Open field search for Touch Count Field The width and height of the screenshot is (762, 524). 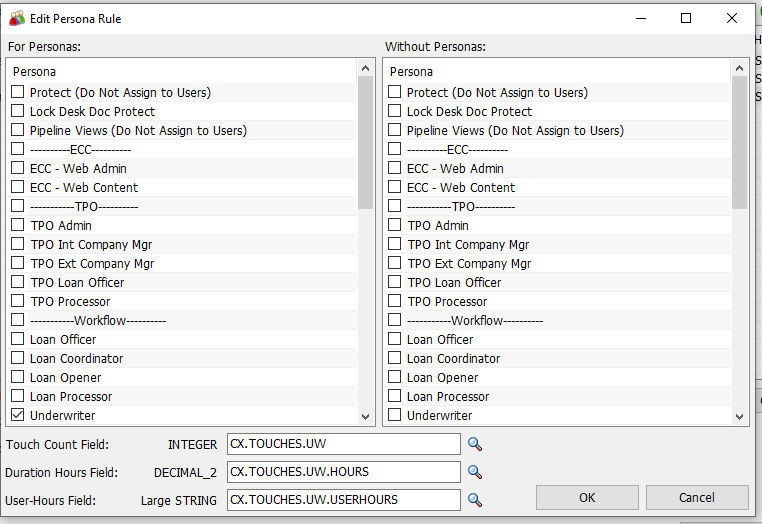[475, 444]
